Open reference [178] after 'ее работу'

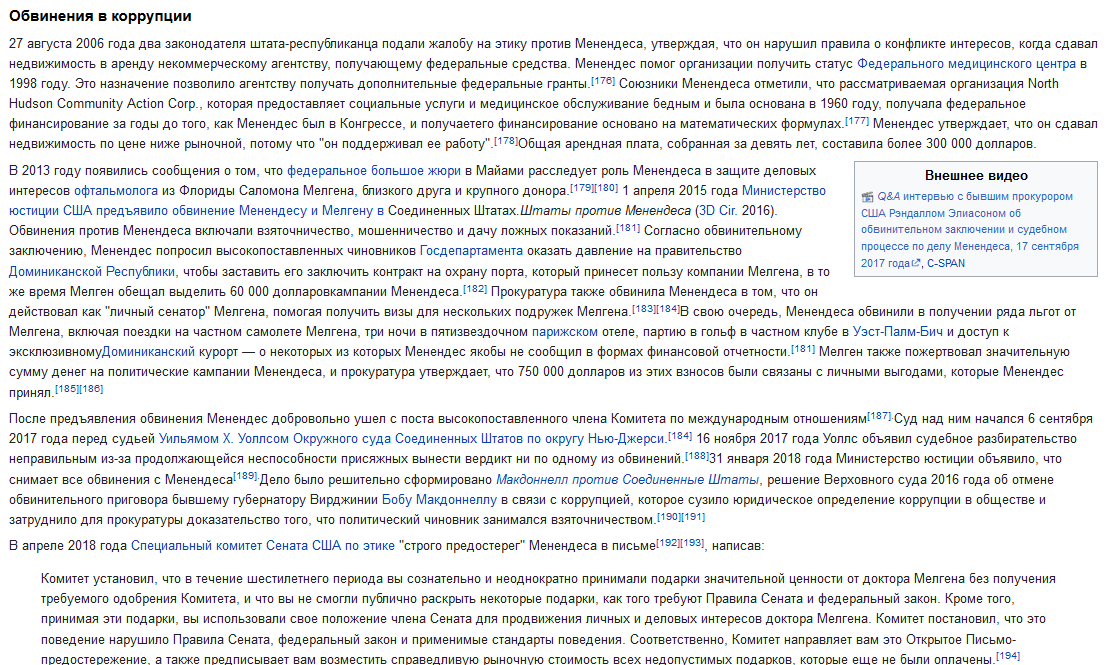pyautogui.click(x=505, y=140)
